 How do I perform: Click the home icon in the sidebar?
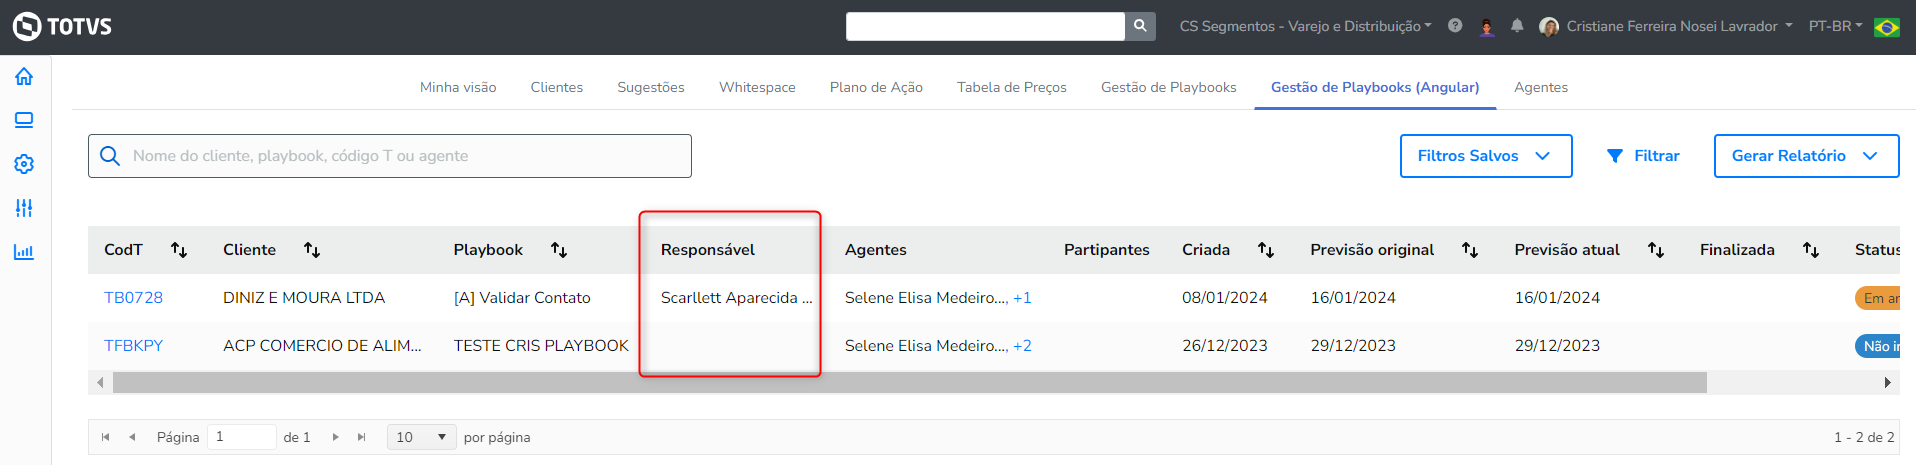(24, 77)
